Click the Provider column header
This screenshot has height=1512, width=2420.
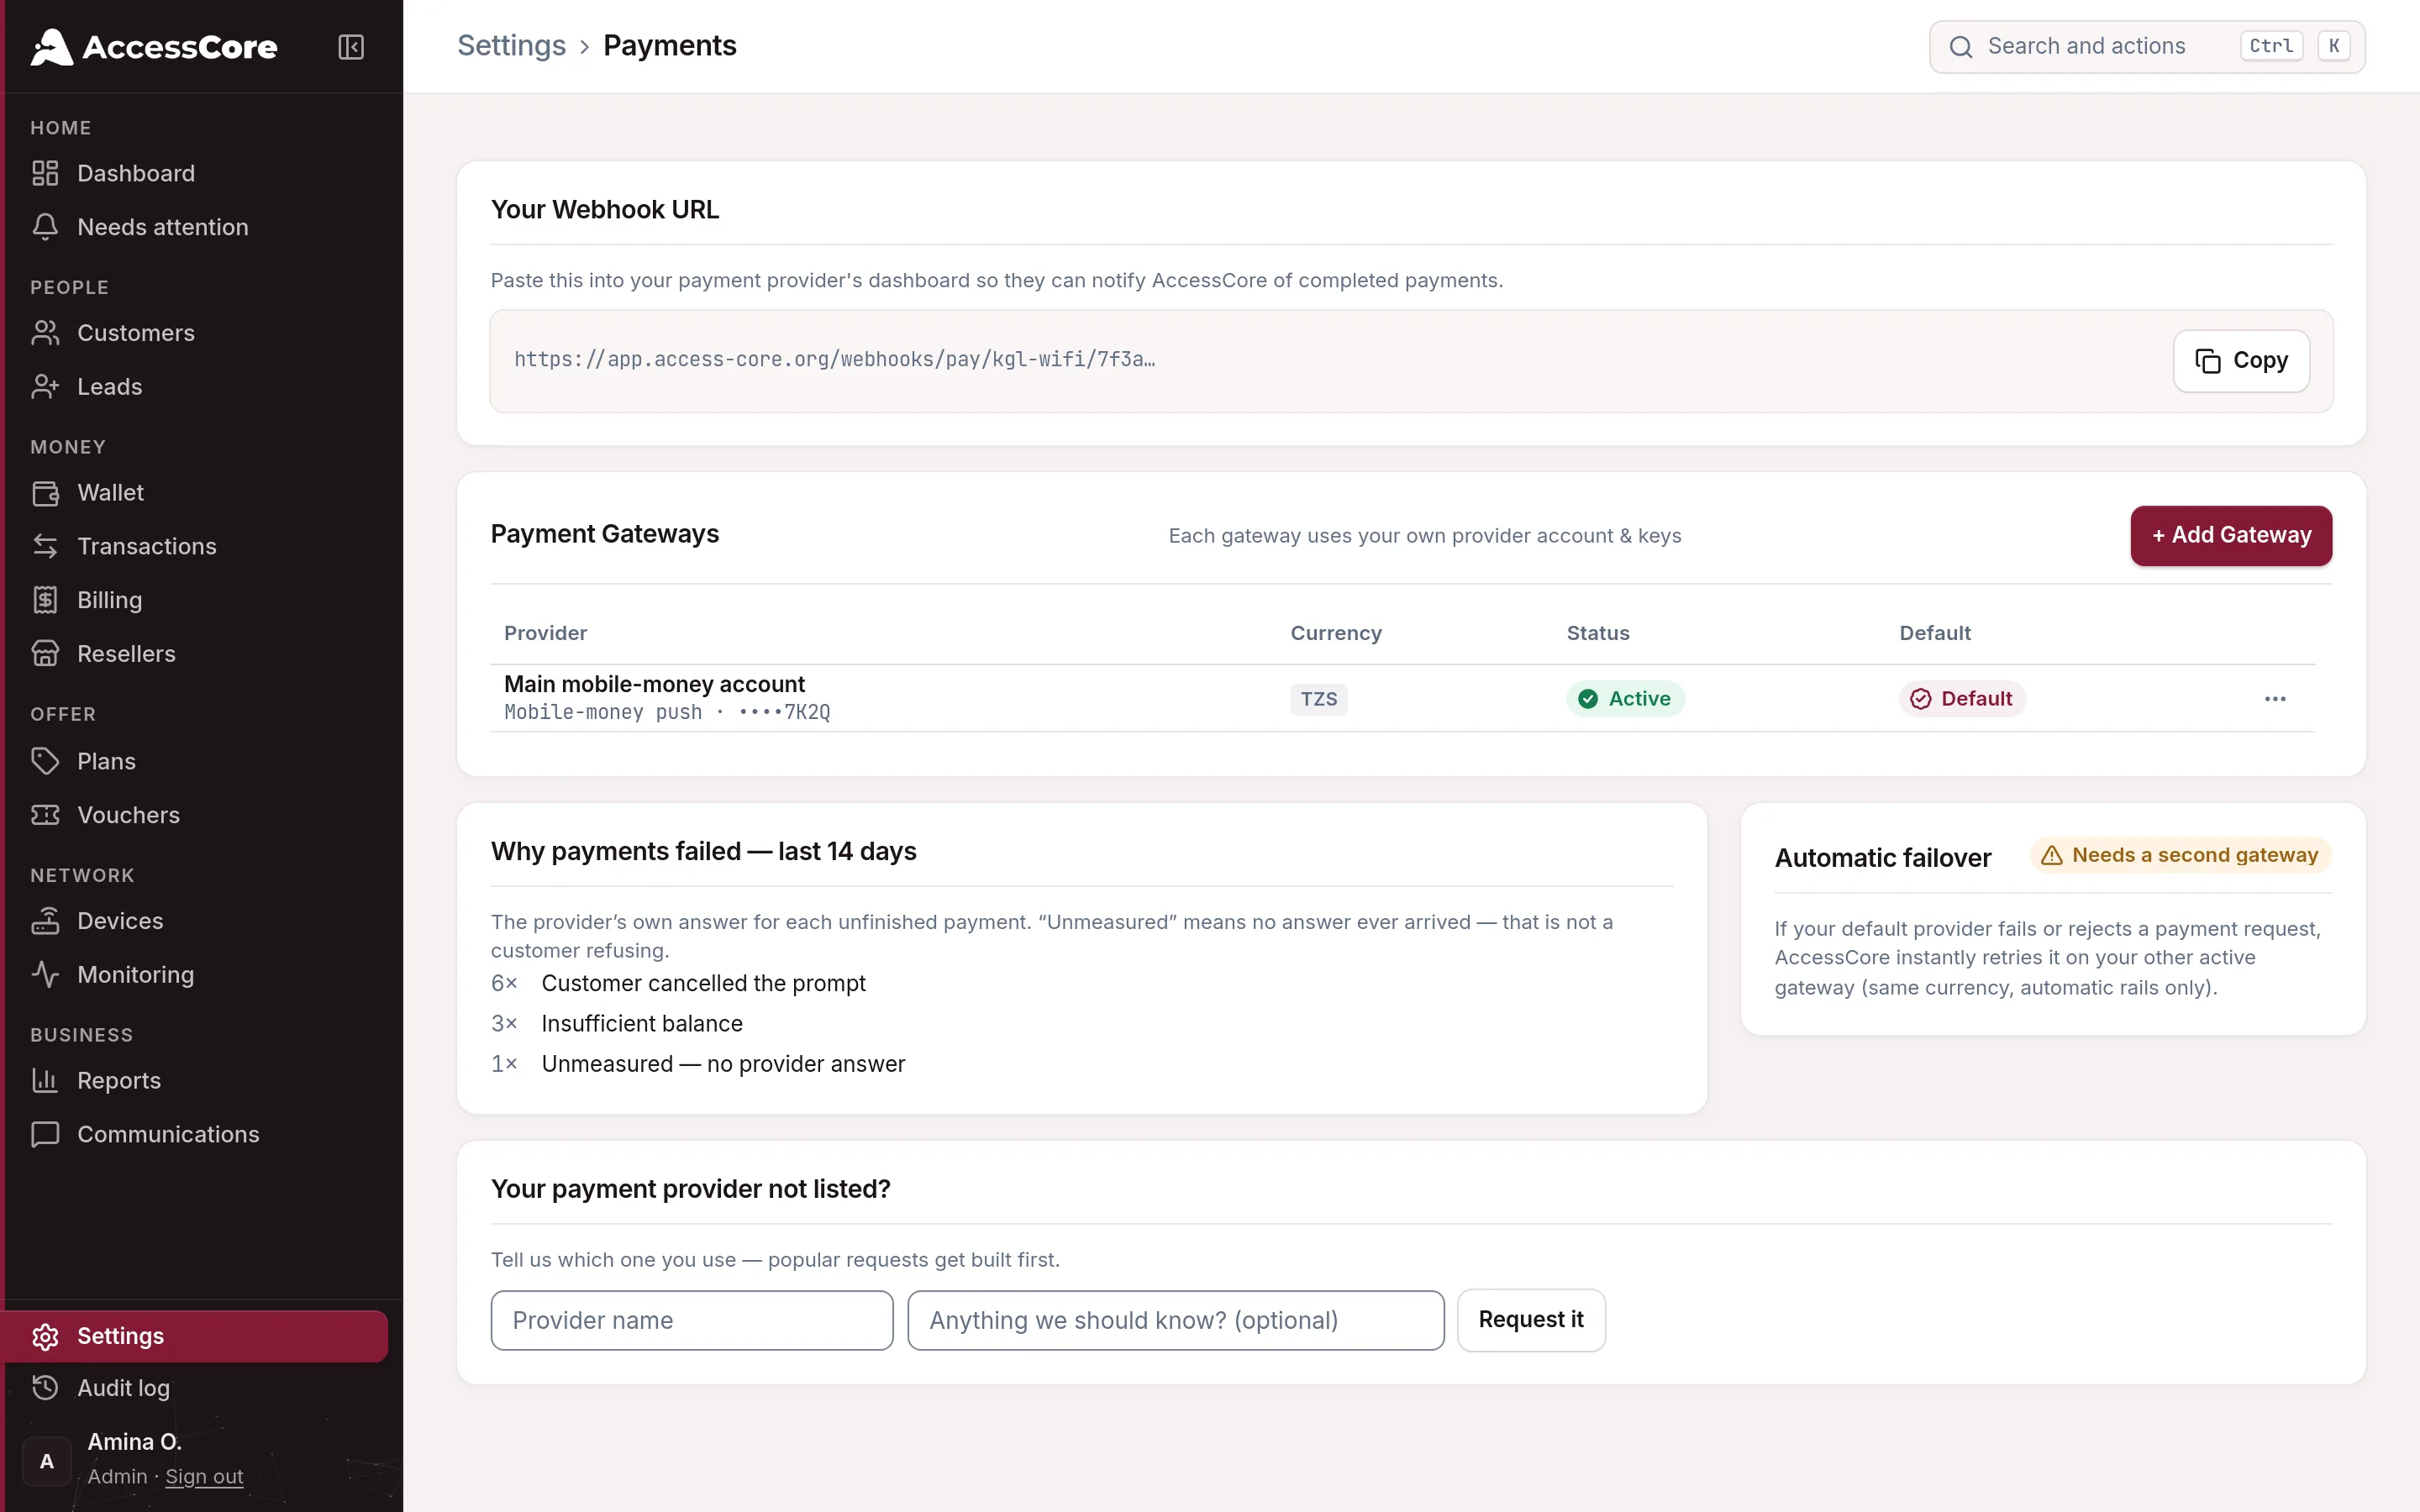click(x=545, y=633)
